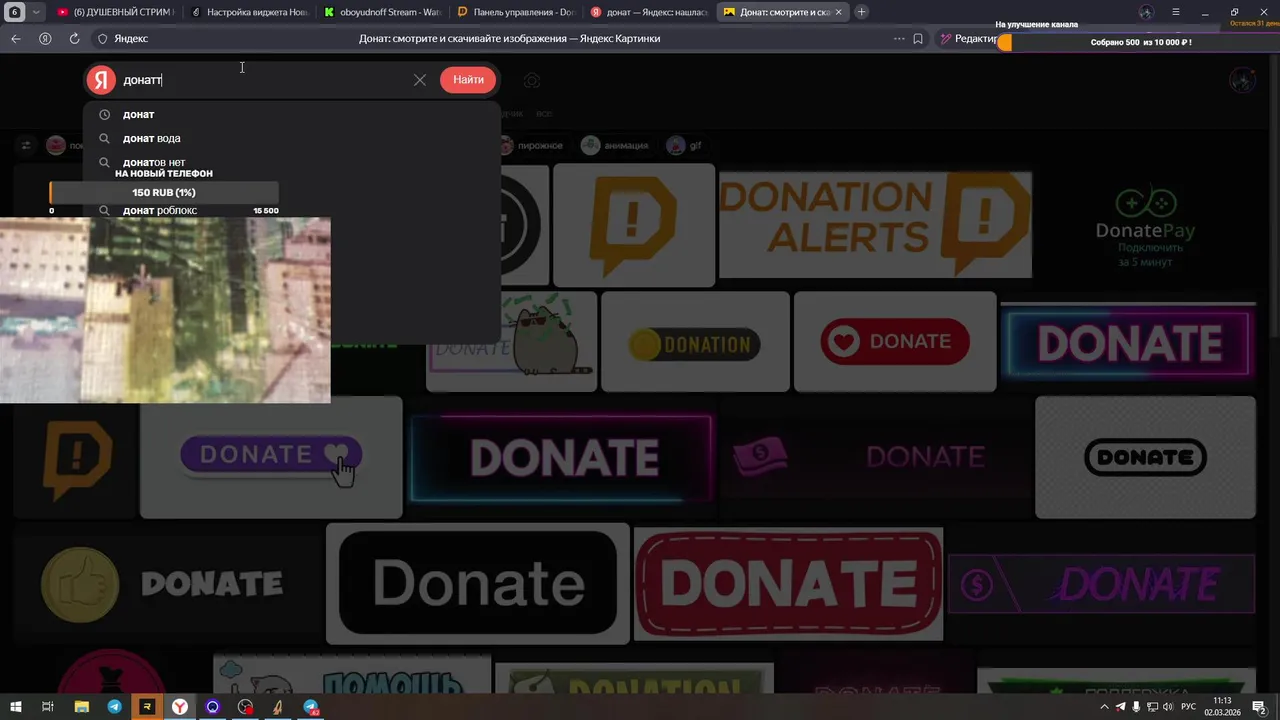This screenshot has height=720, width=1280.
Task: Select the анимация filter chip
Action: point(616,146)
